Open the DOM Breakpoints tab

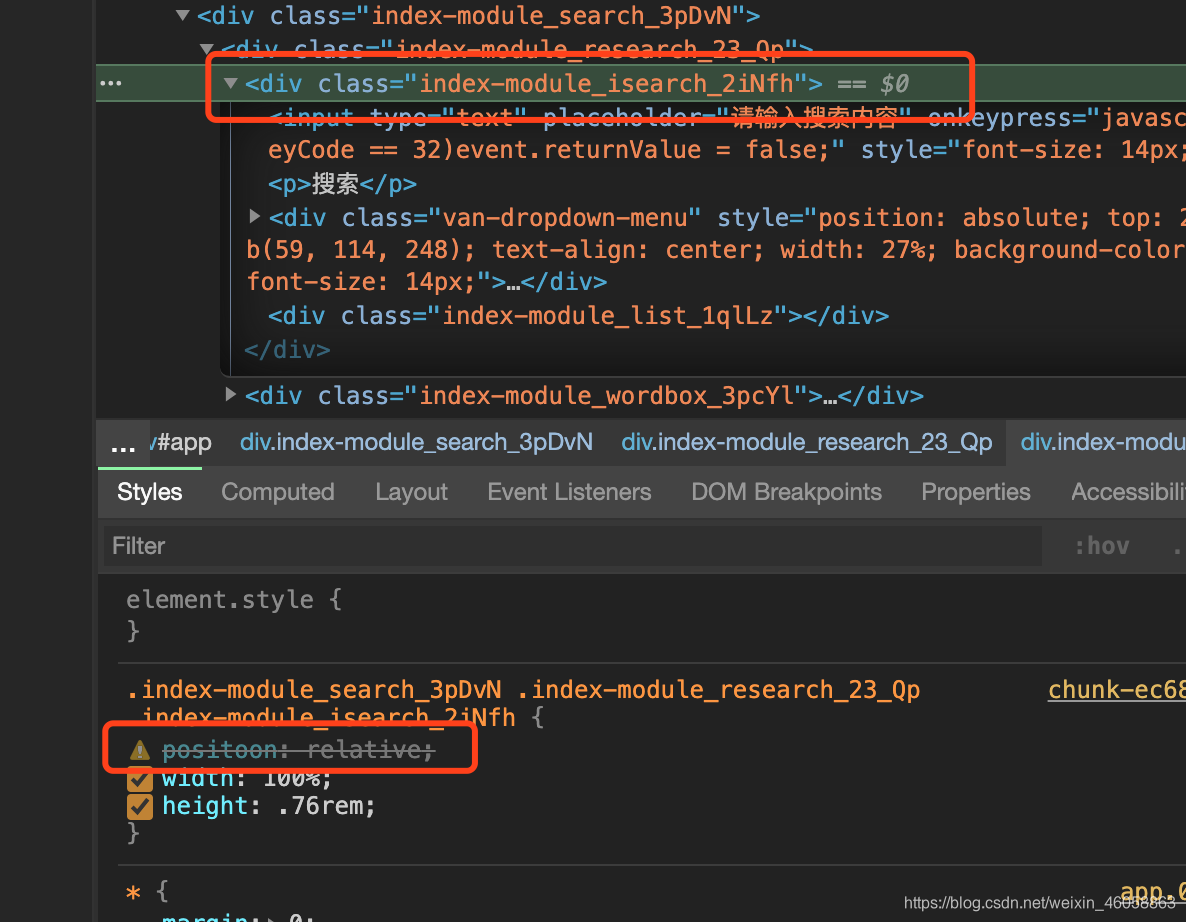tap(787, 492)
